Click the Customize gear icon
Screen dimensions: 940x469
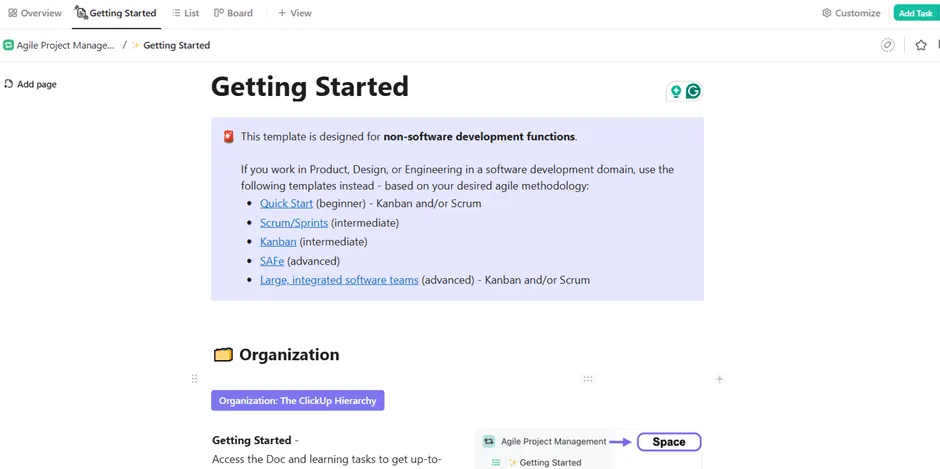827,13
